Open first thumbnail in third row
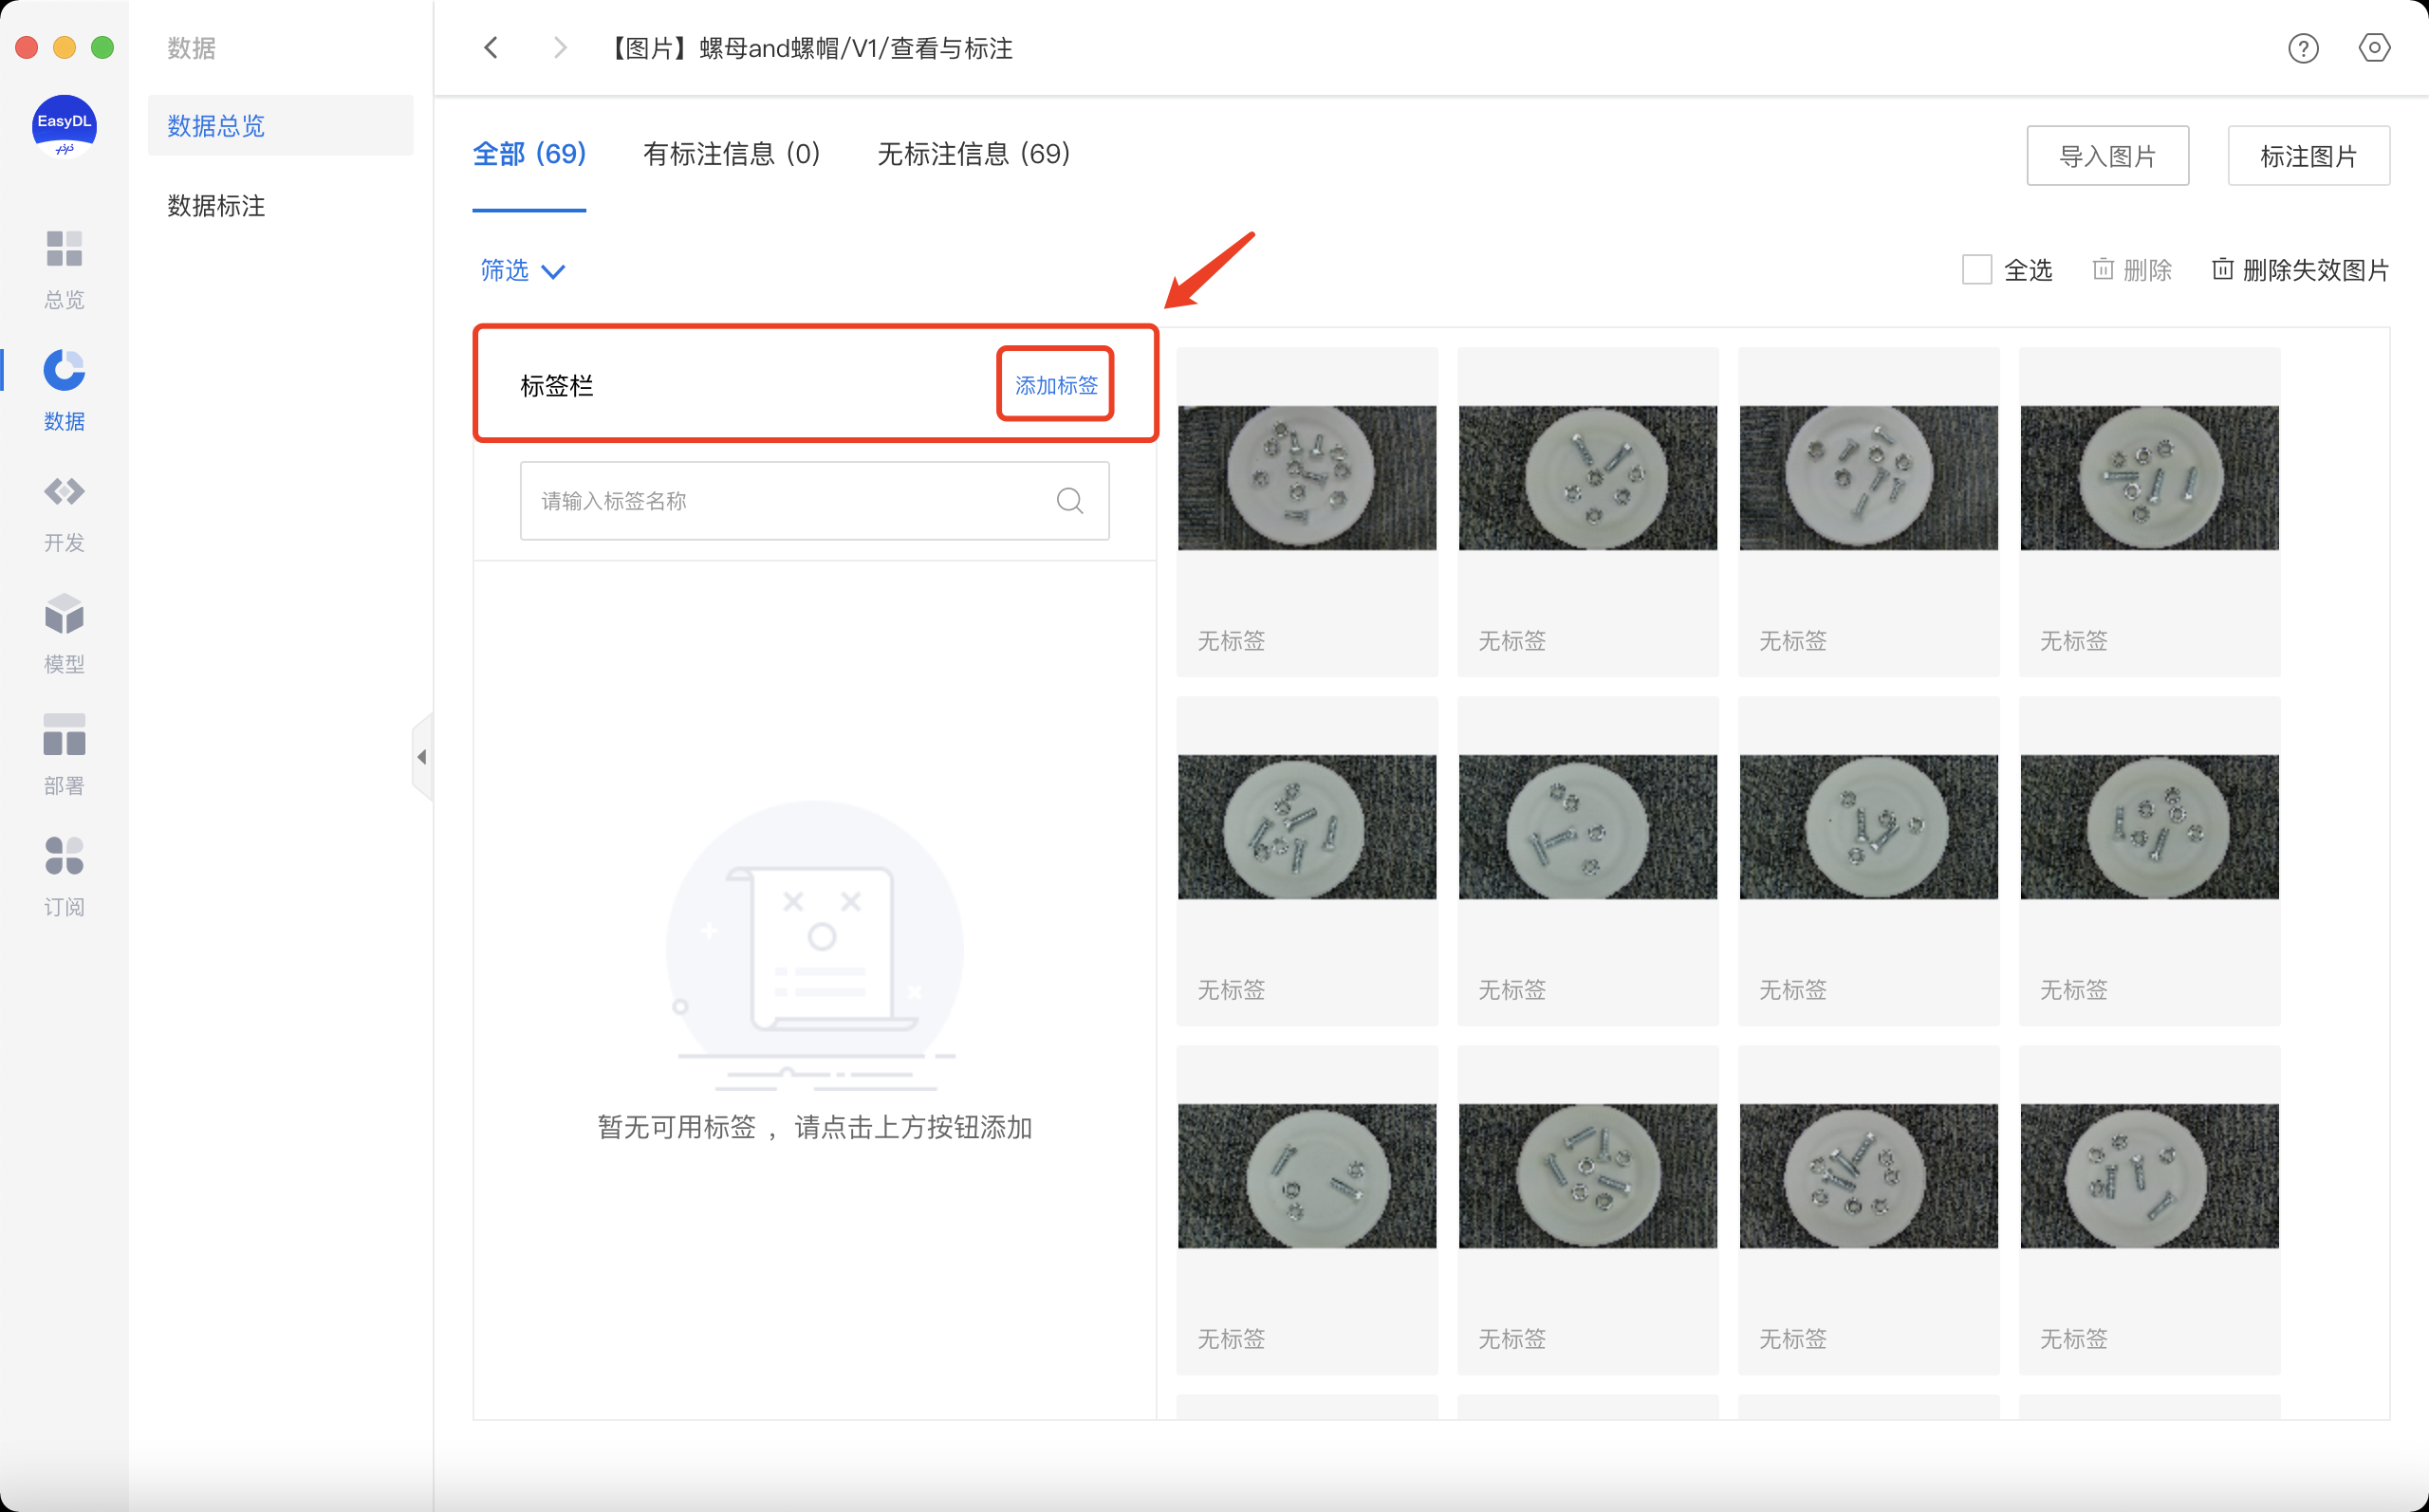Image resolution: width=2429 pixels, height=1512 pixels. point(1306,1175)
